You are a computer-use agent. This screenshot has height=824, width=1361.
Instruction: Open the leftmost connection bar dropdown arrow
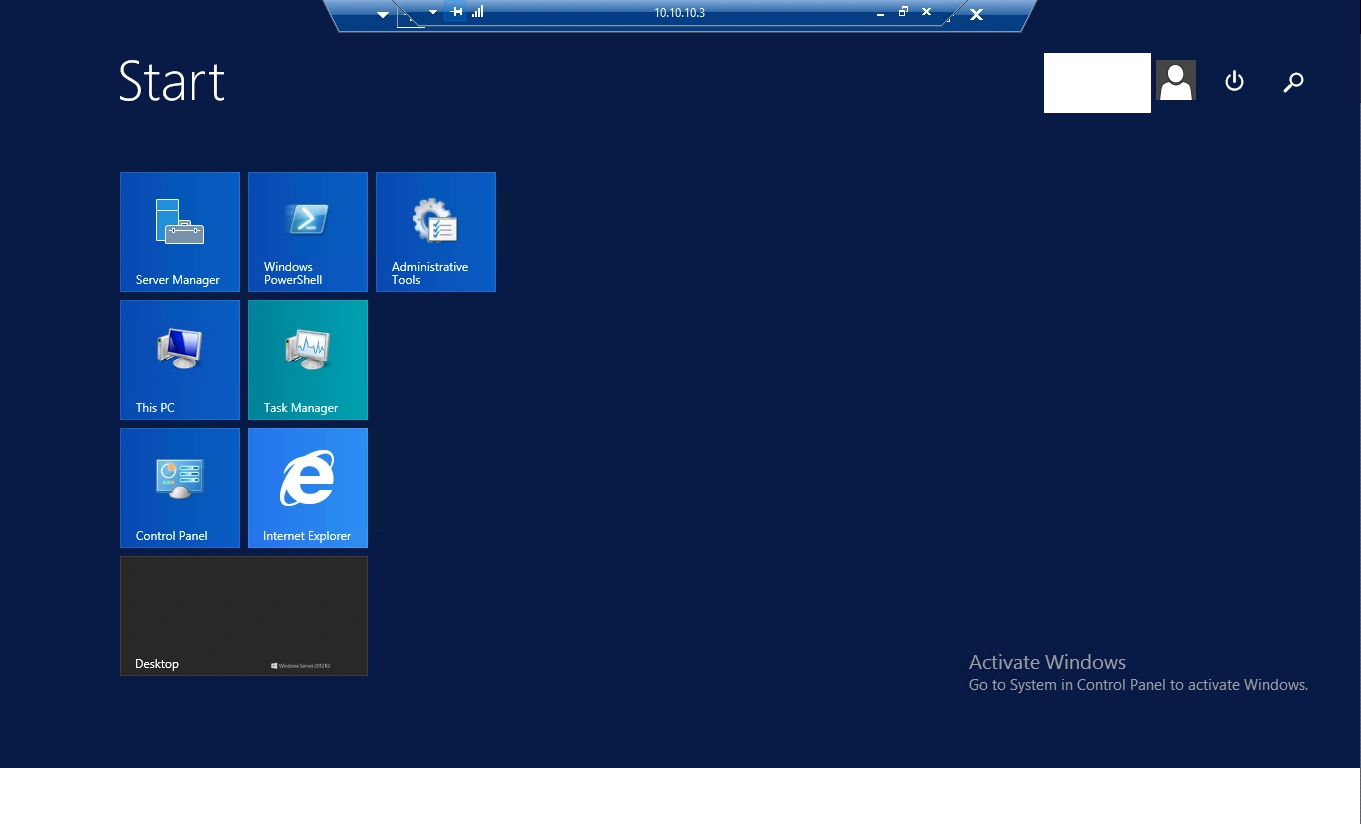coord(383,14)
